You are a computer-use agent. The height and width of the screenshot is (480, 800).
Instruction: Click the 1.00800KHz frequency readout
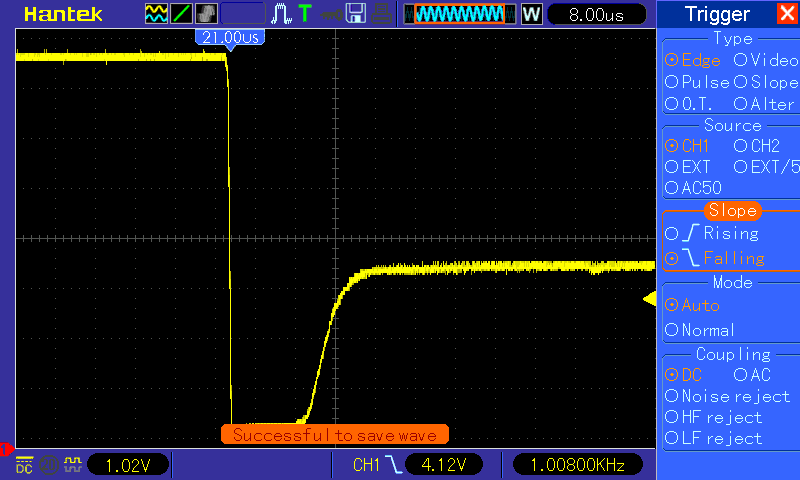click(x=578, y=465)
